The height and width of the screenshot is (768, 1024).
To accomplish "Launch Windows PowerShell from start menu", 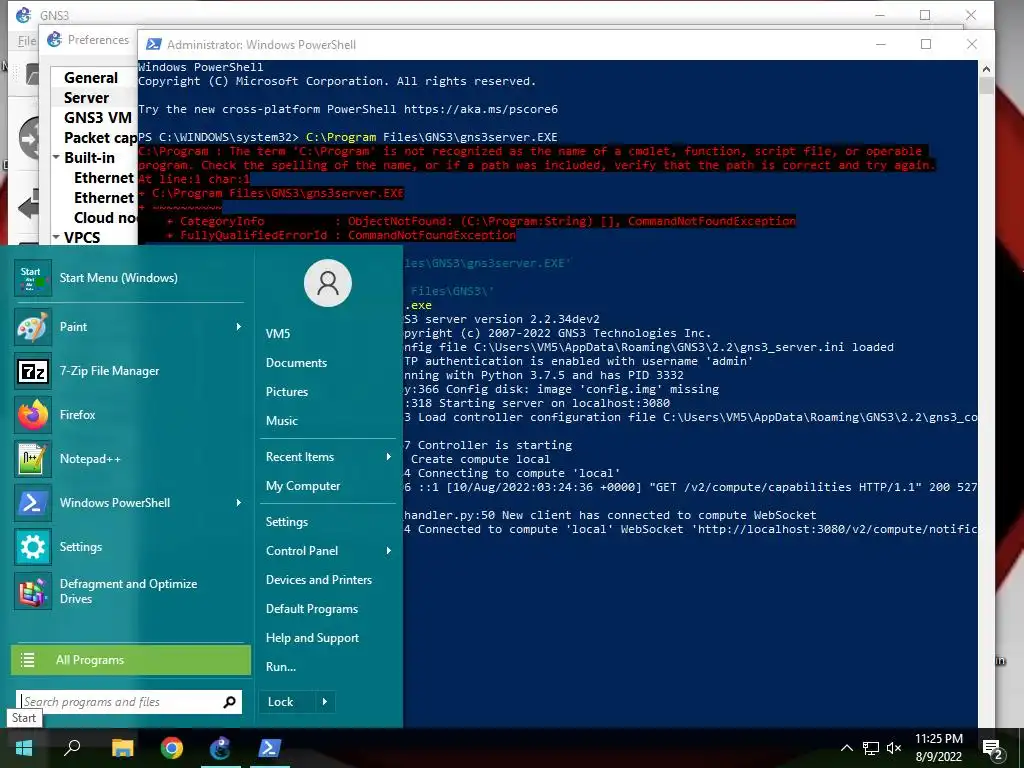I will [x=129, y=503].
